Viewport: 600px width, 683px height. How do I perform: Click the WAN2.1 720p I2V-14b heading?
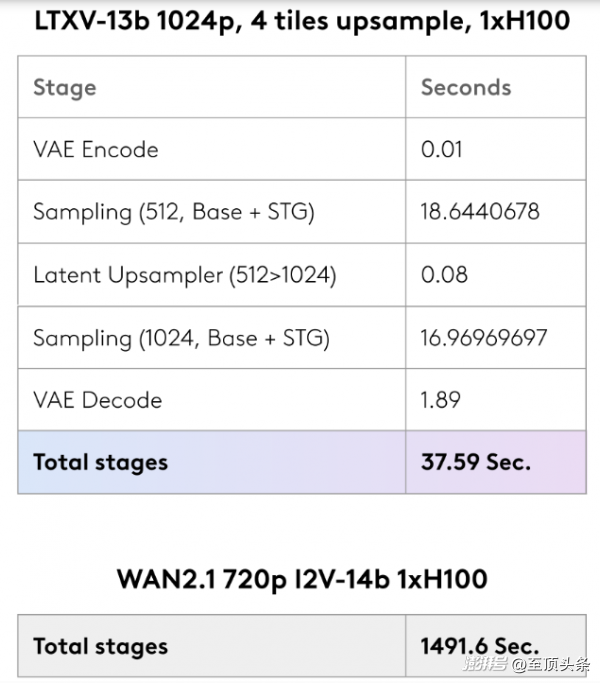tap(302, 580)
